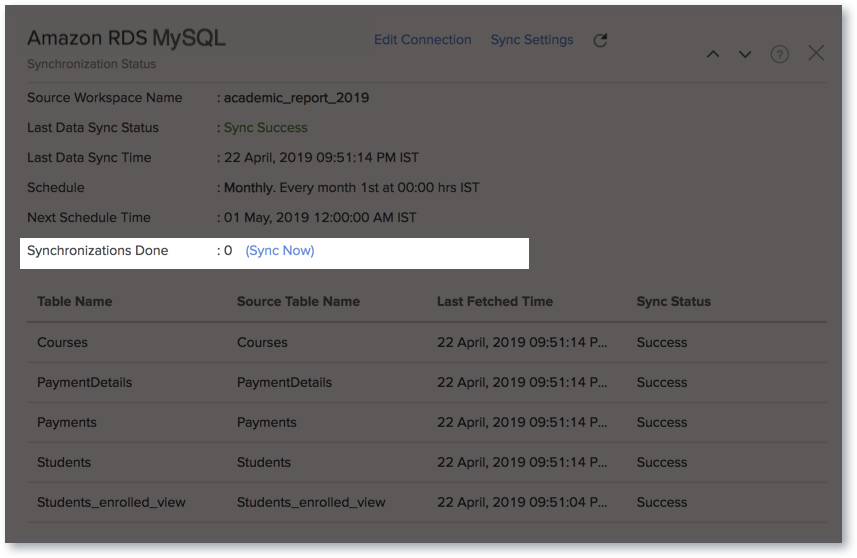
Task: Click Payments in Source Table Name column
Action: click(267, 422)
